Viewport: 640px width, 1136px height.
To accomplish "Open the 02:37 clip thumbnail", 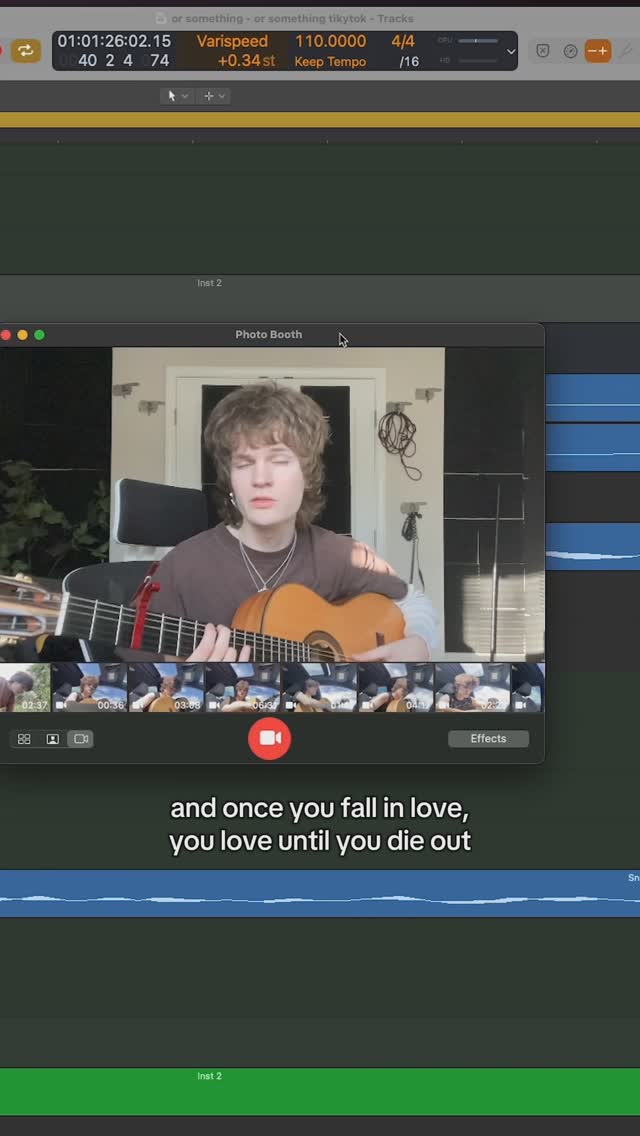I will click(24, 688).
